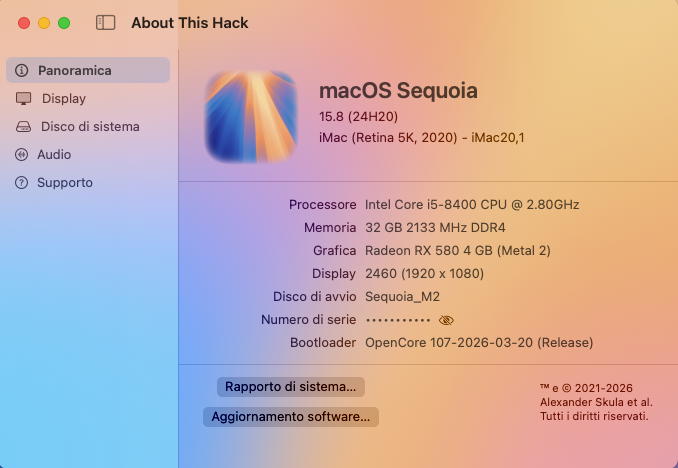The image size is (678, 468).
Task: Click "OpenCore 107-2026-03-20 (Release)" value
Action: [x=479, y=343]
